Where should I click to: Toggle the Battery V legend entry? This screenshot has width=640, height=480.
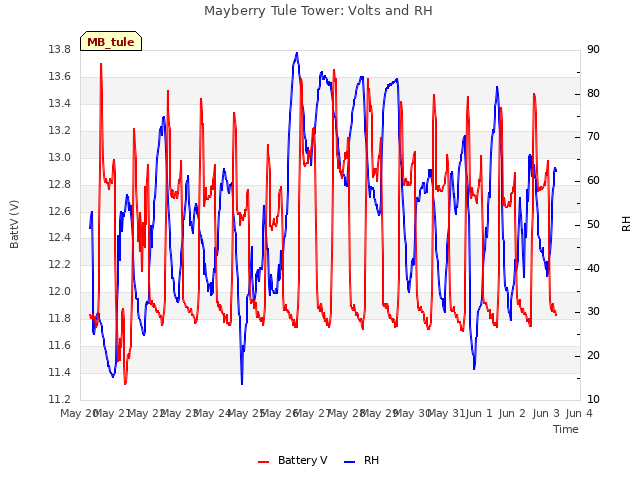(x=293, y=460)
